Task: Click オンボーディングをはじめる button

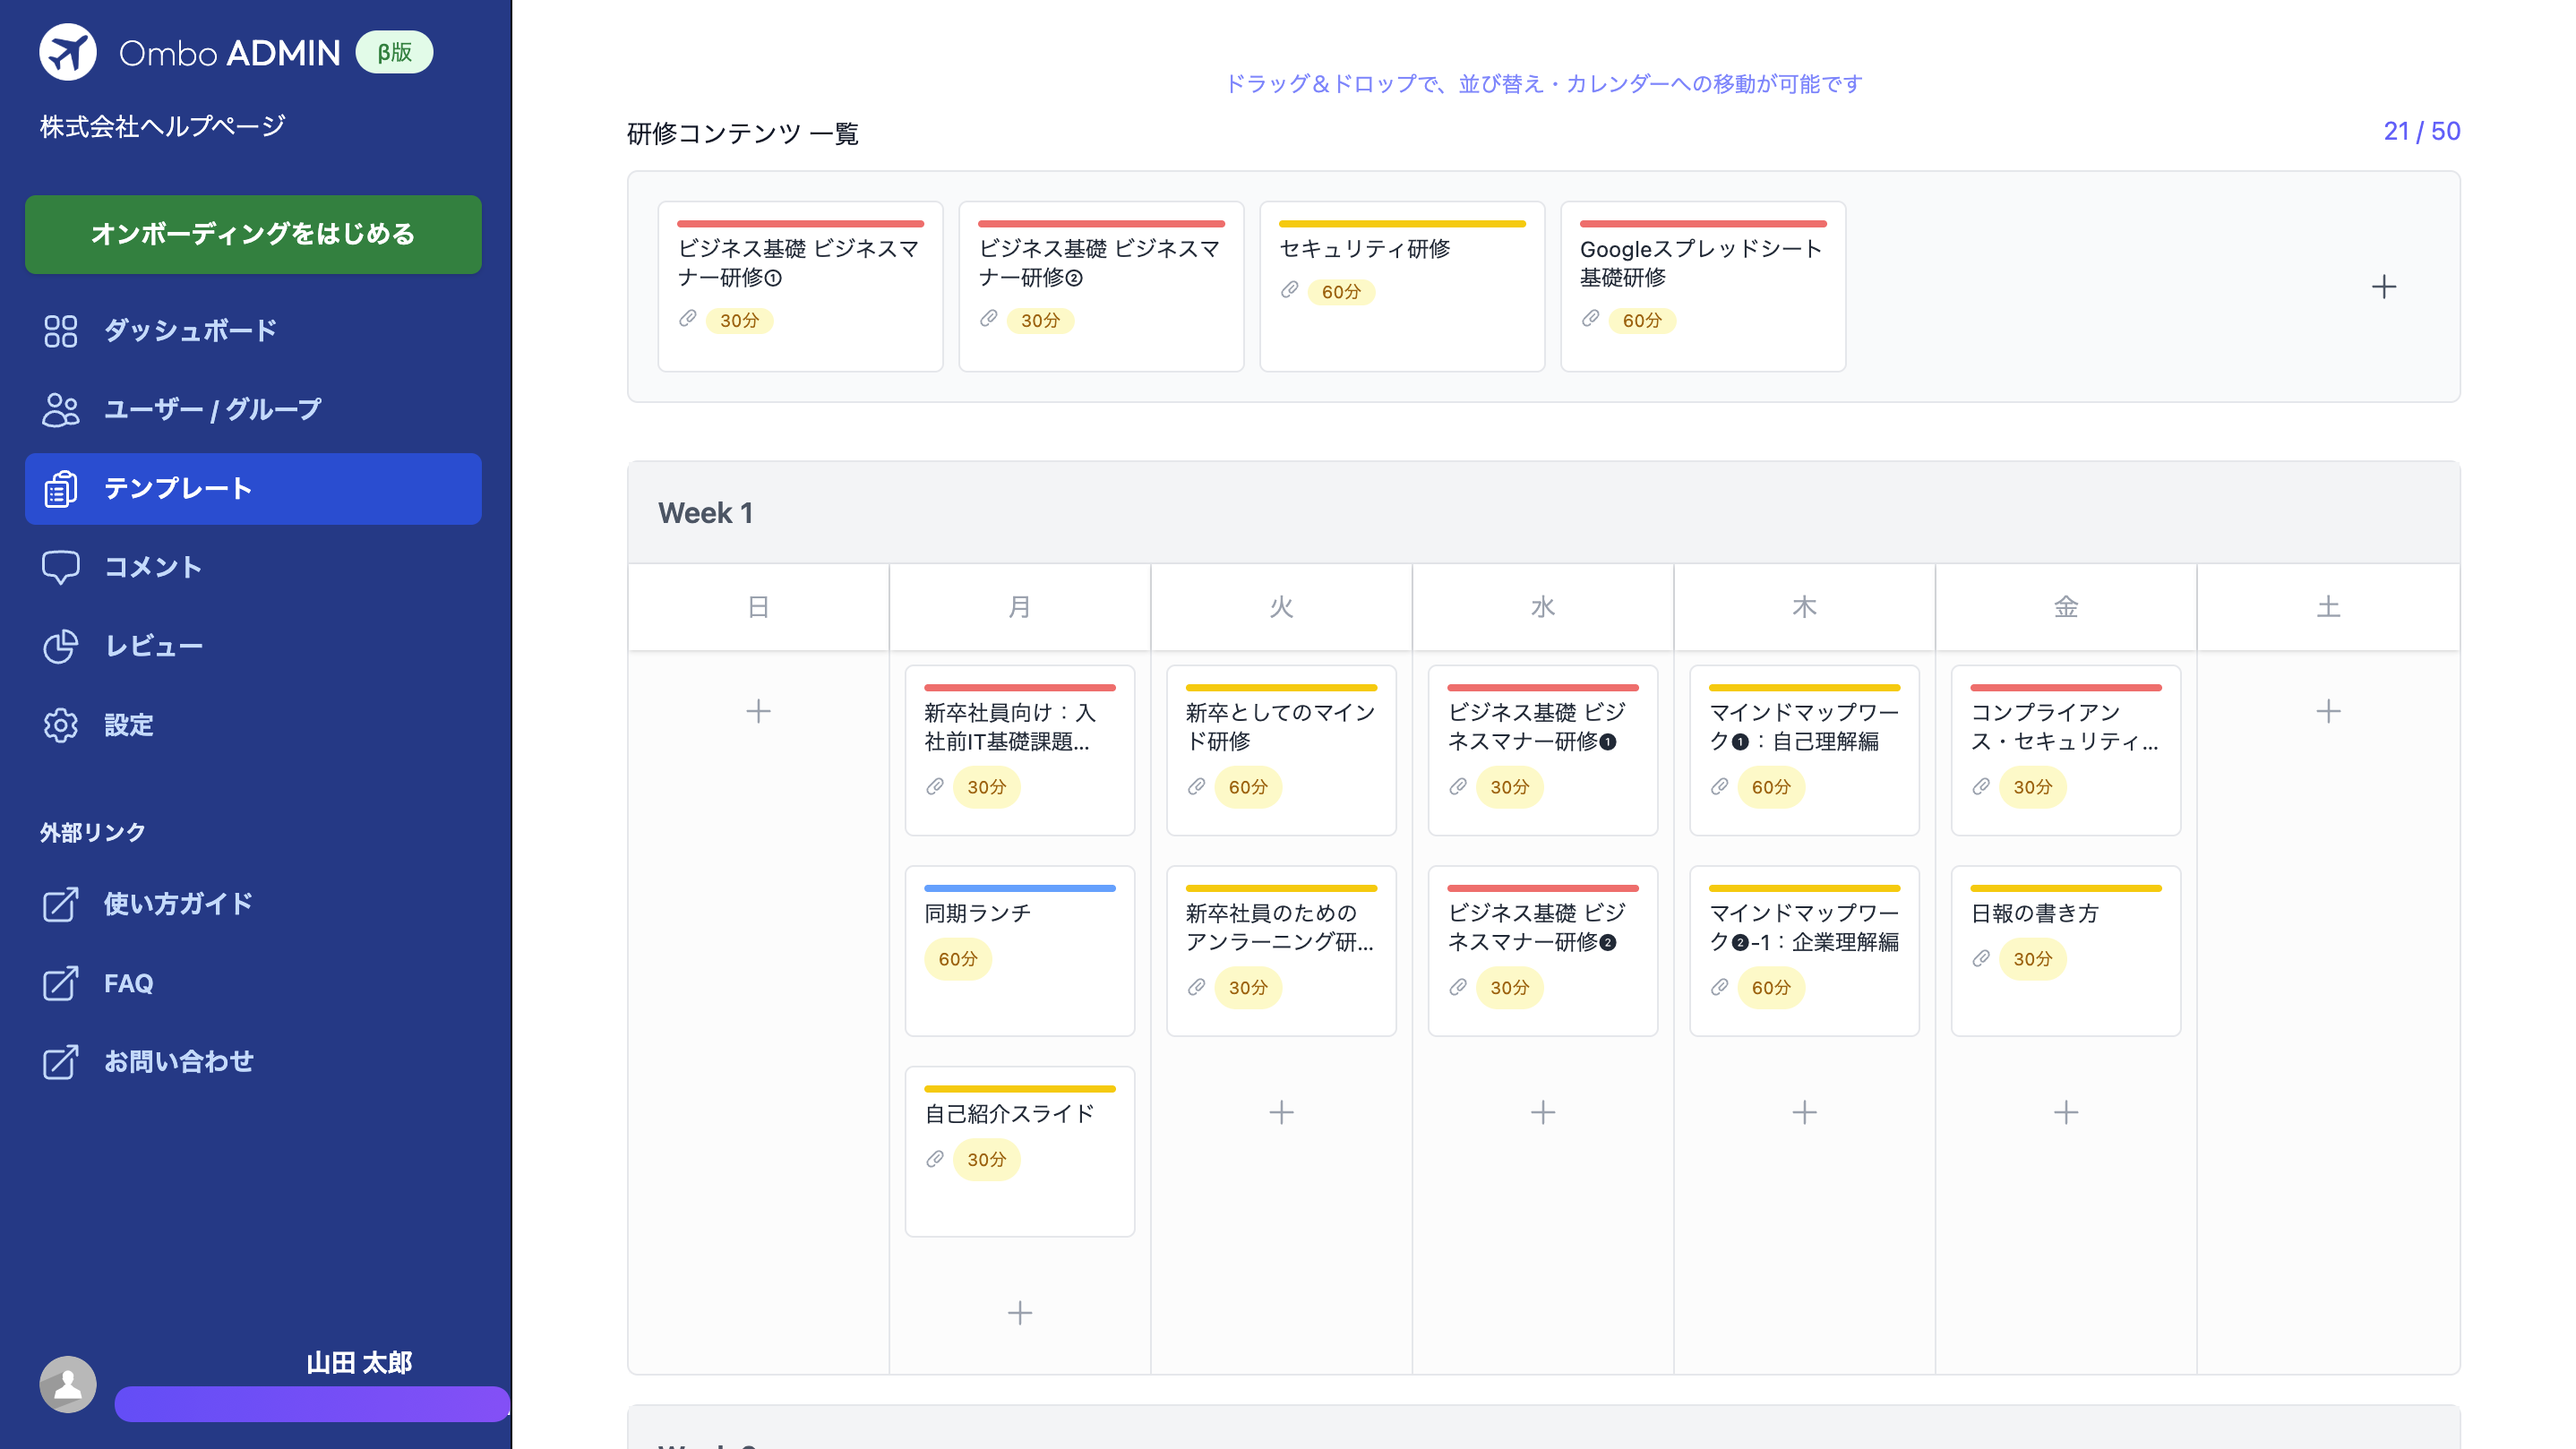Action: pos(253,234)
